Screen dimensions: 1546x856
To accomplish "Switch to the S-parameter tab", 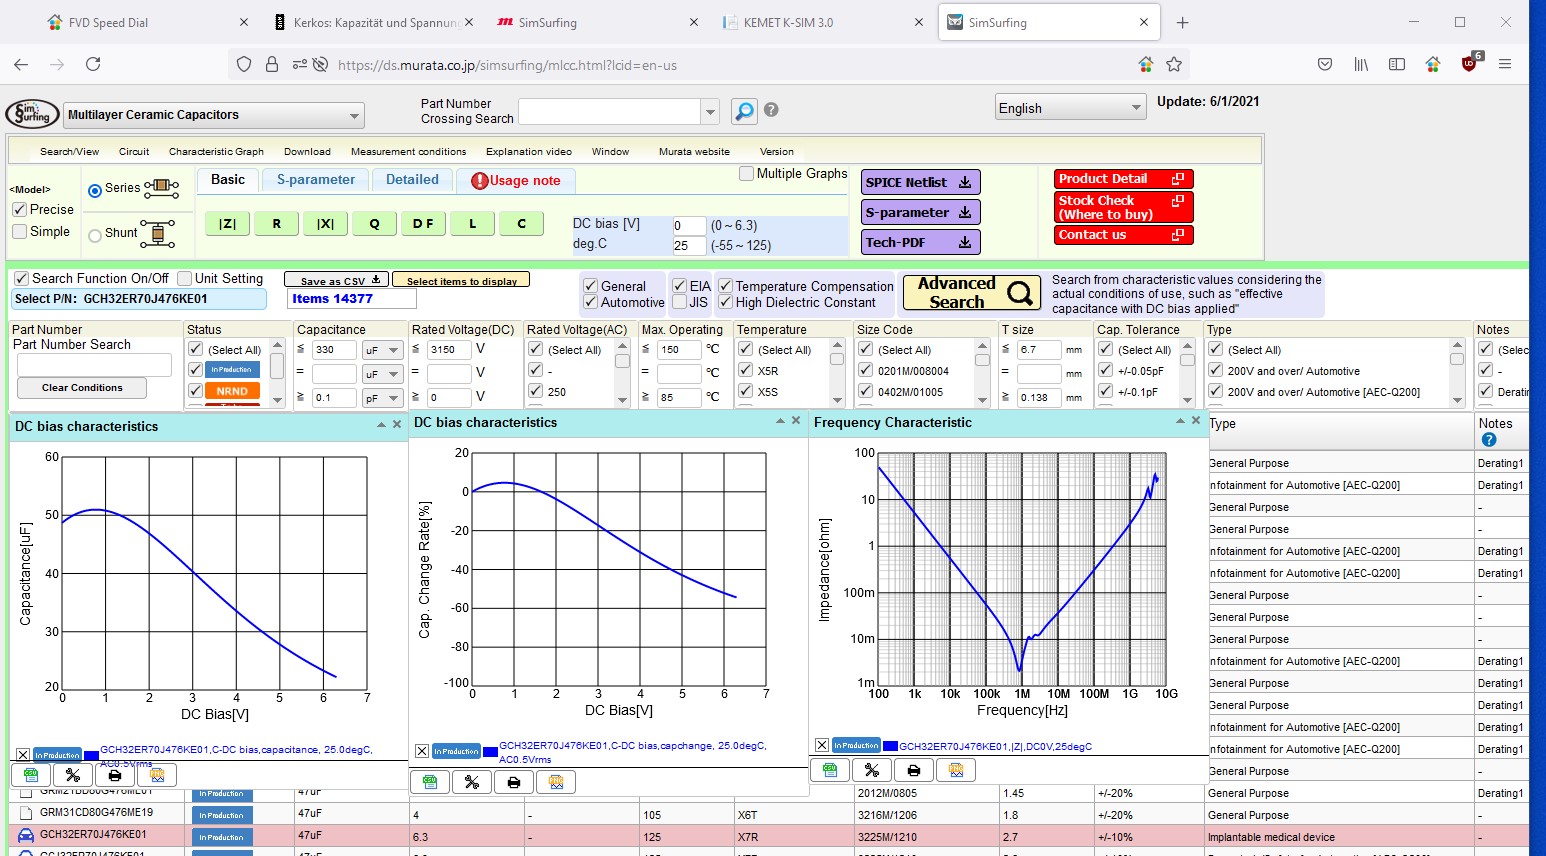I will (x=315, y=180).
